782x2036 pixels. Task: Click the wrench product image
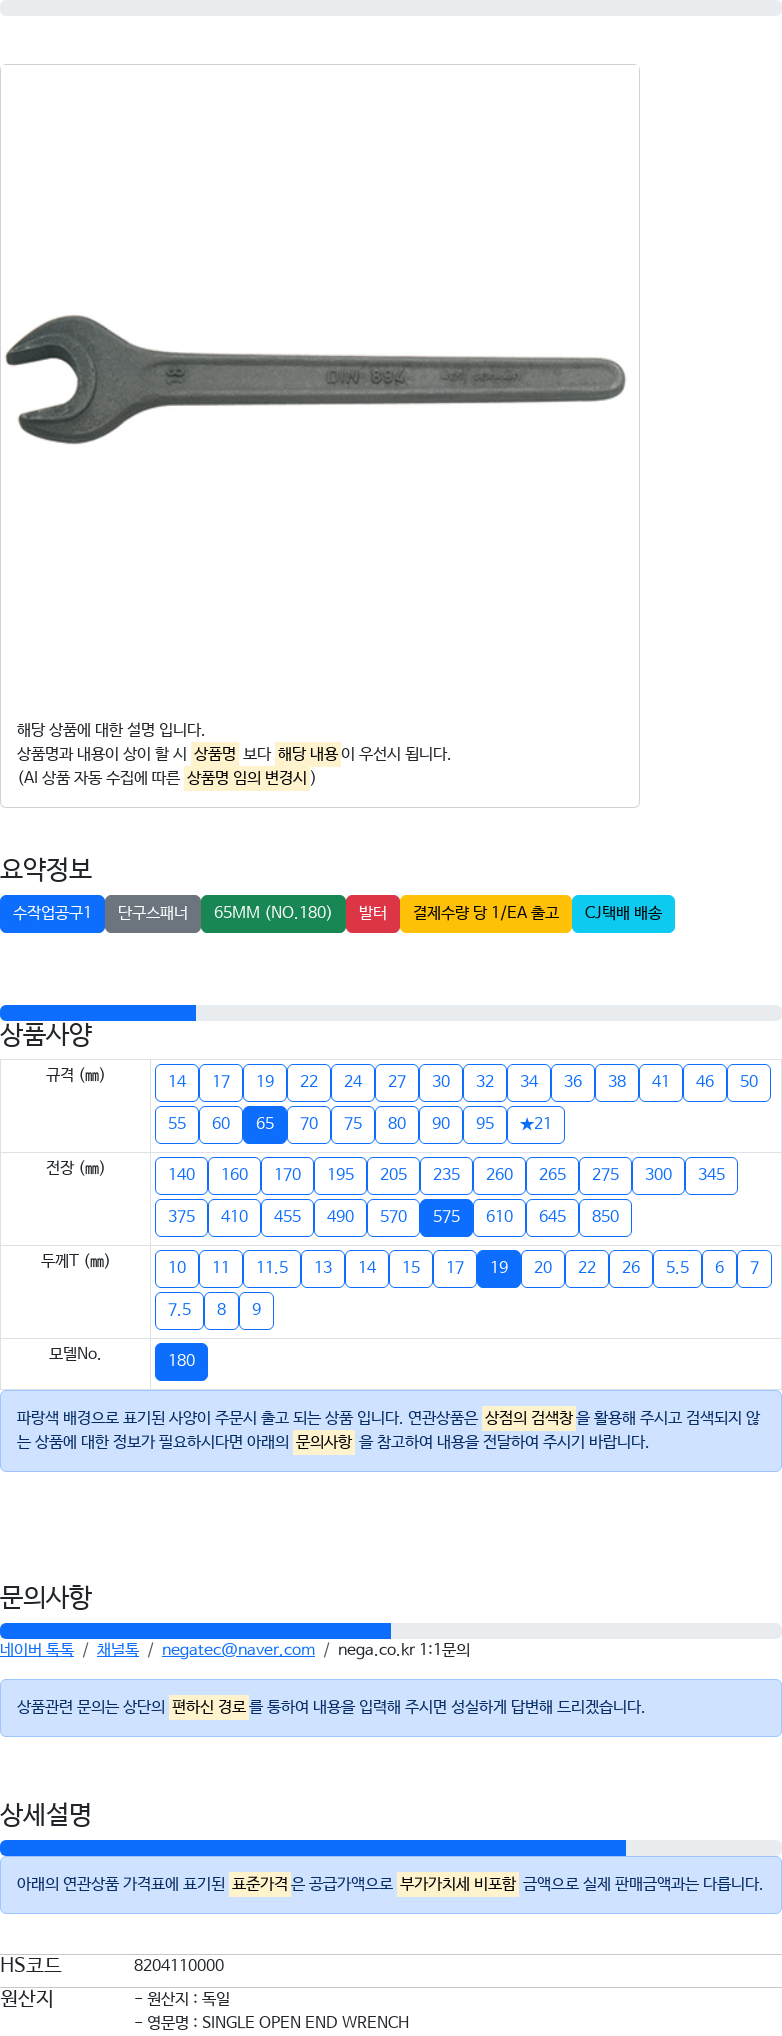point(316,378)
